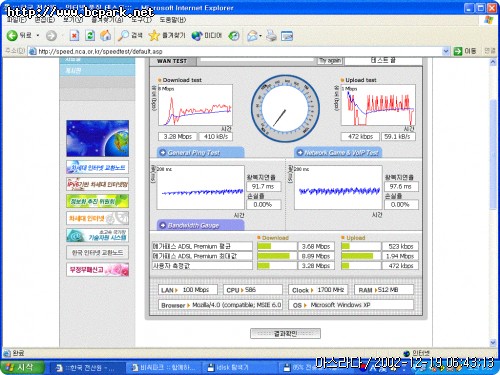This screenshot has height=375, width=500.
Task: Click the 472 kbps upload speed box under graph
Action: pyautogui.click(x=360, y=137)
